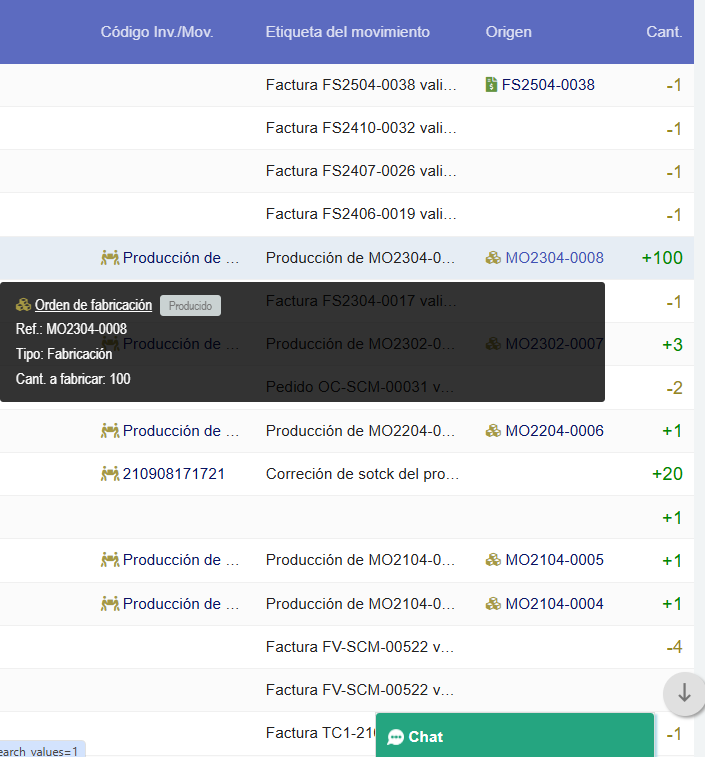This screenshot has width=705, height=757.
Task: Click the quantity -4
Action: (674, 646)
